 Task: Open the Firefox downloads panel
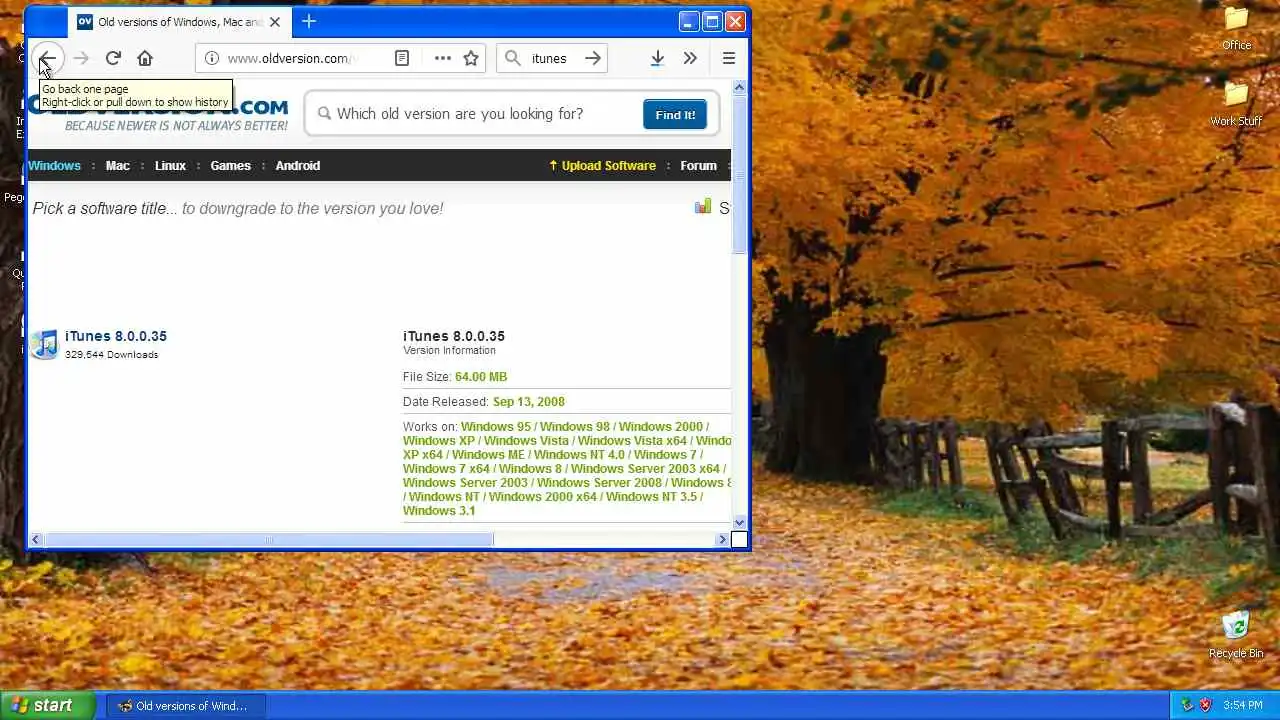coord(657,58)
